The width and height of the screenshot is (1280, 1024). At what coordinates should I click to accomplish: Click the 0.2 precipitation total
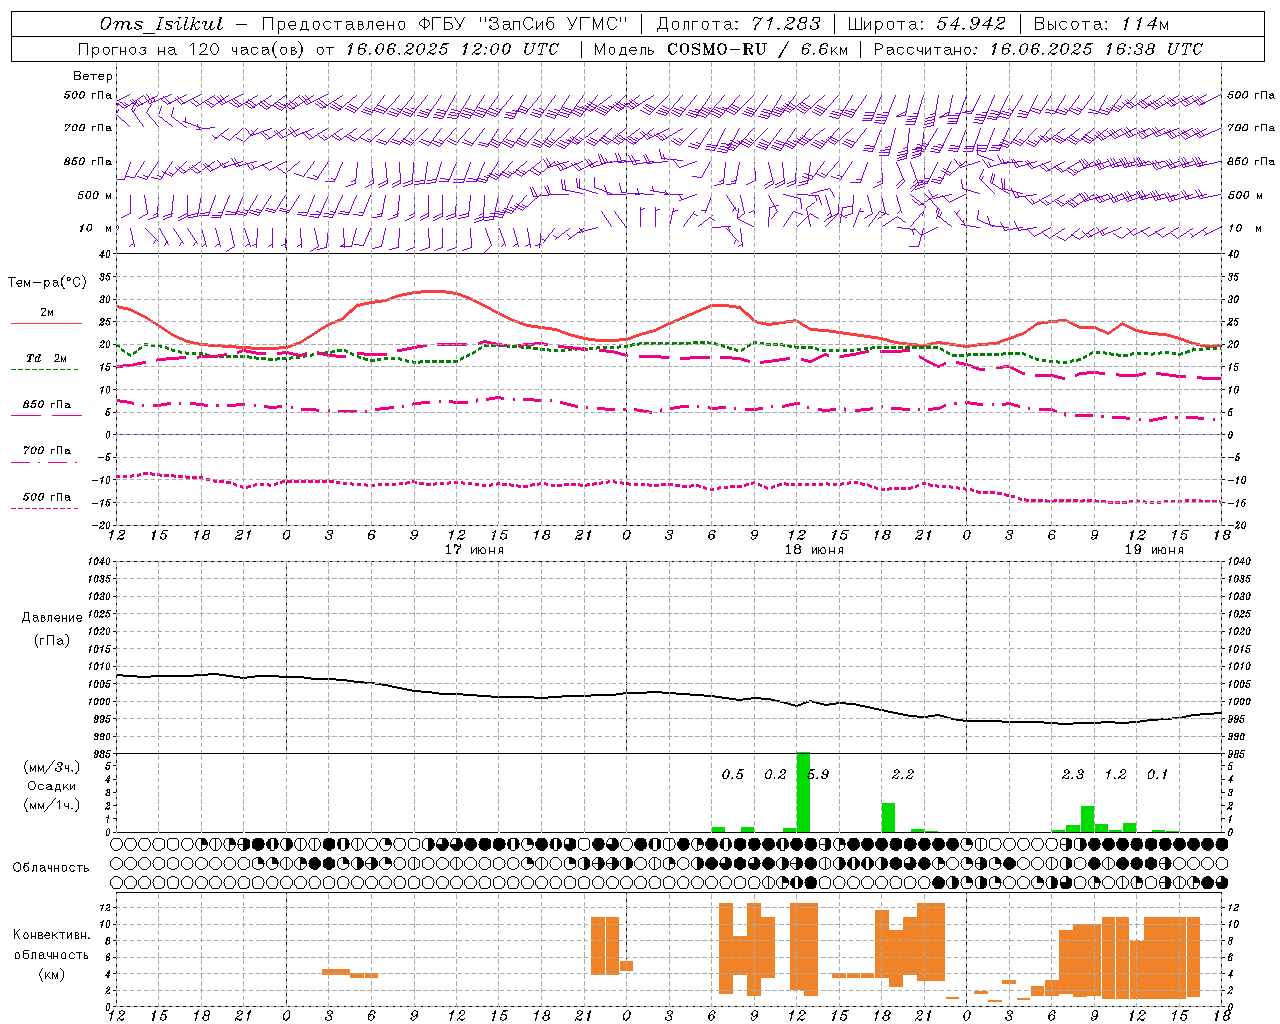[x=775, y=775]
